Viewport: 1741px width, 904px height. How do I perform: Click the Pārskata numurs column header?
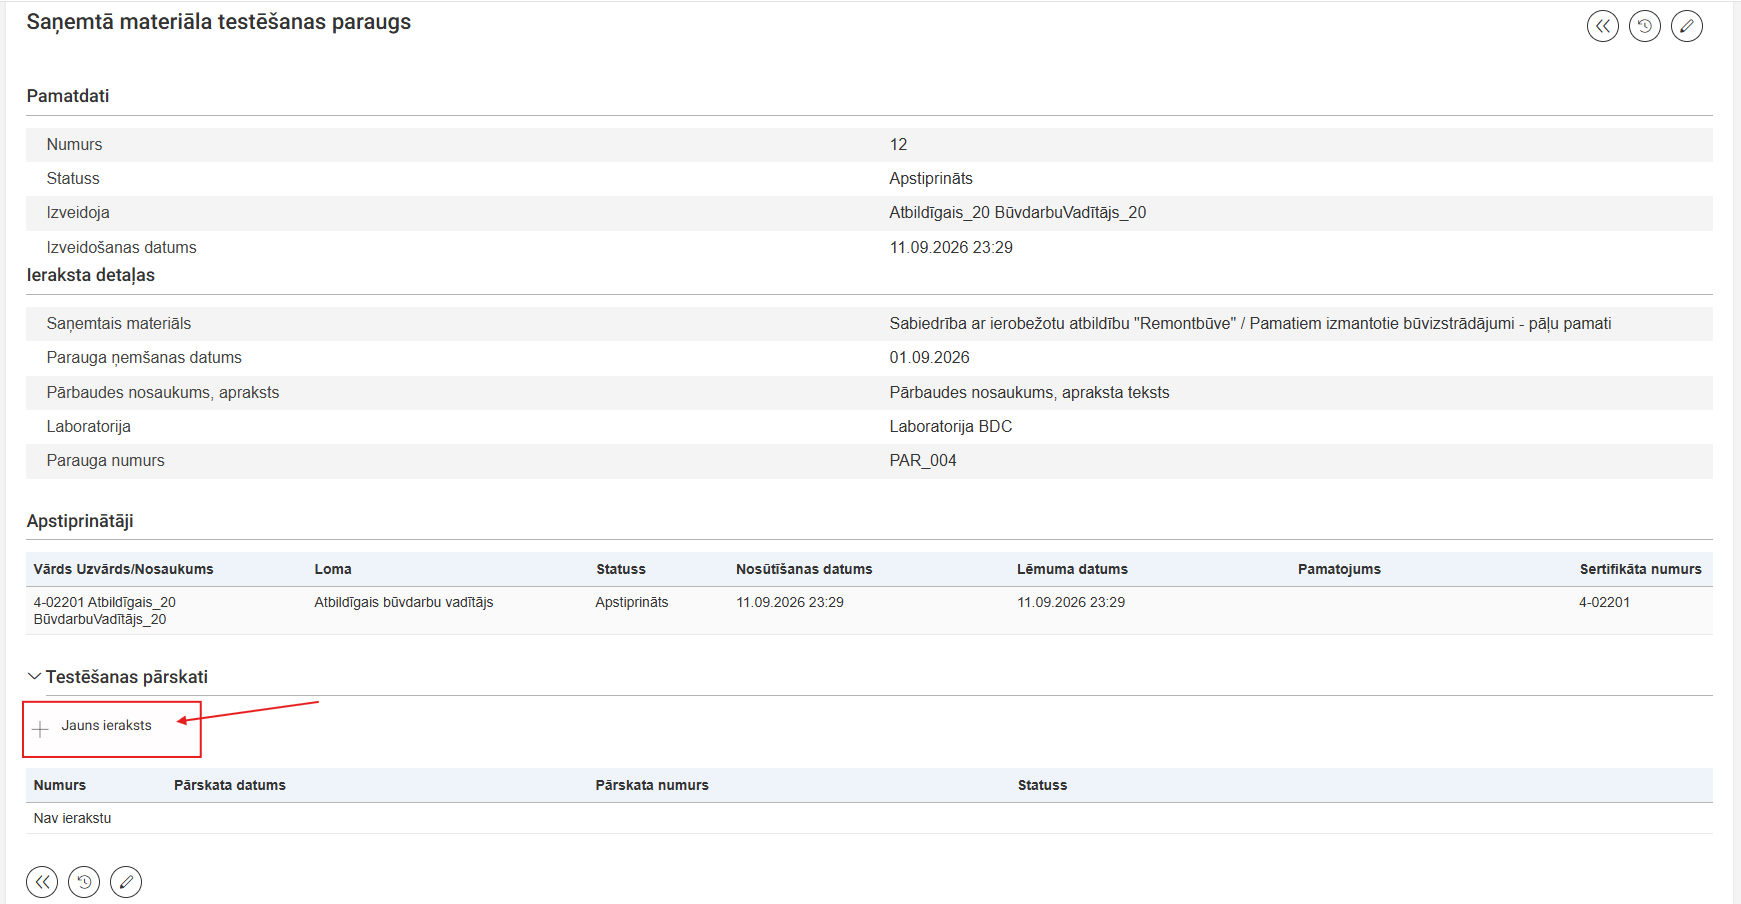[652, 785]
